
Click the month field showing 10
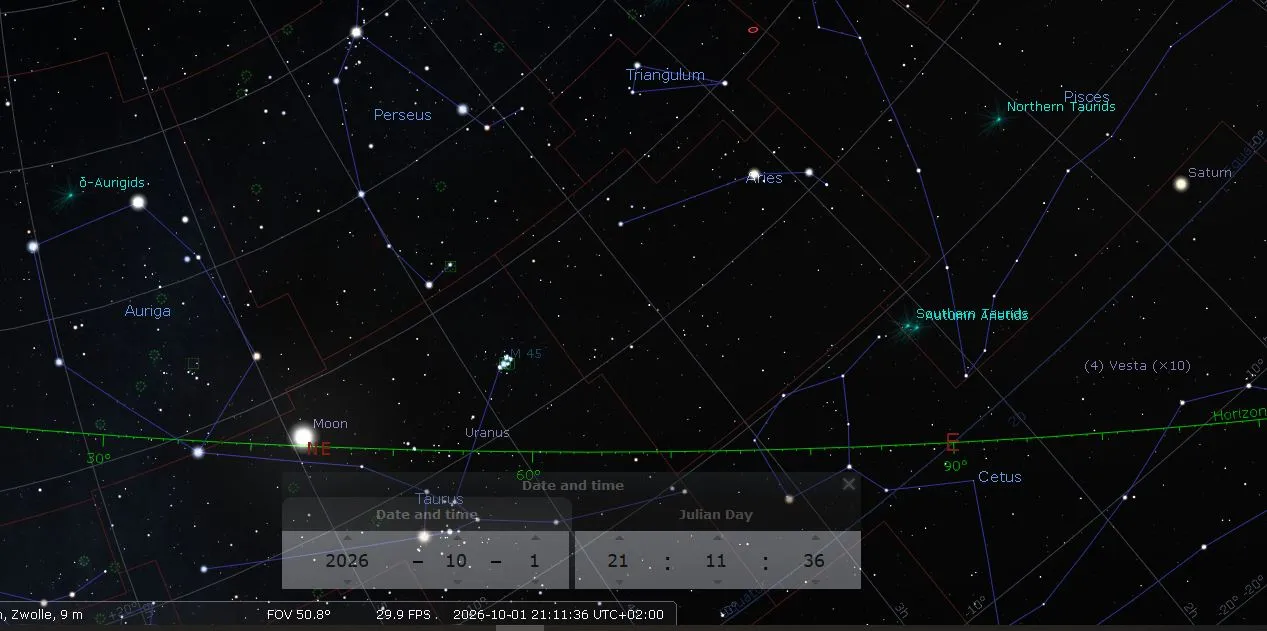(x=456, y=560)
